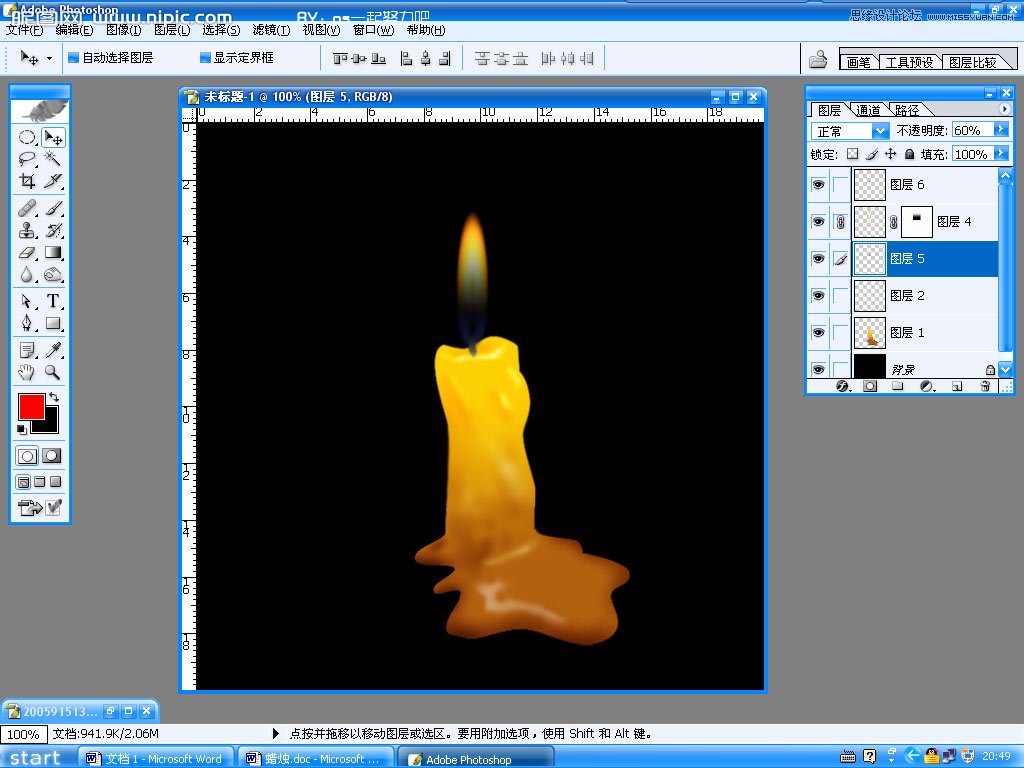Toggle visibility of 图层 1

[818, 332]
